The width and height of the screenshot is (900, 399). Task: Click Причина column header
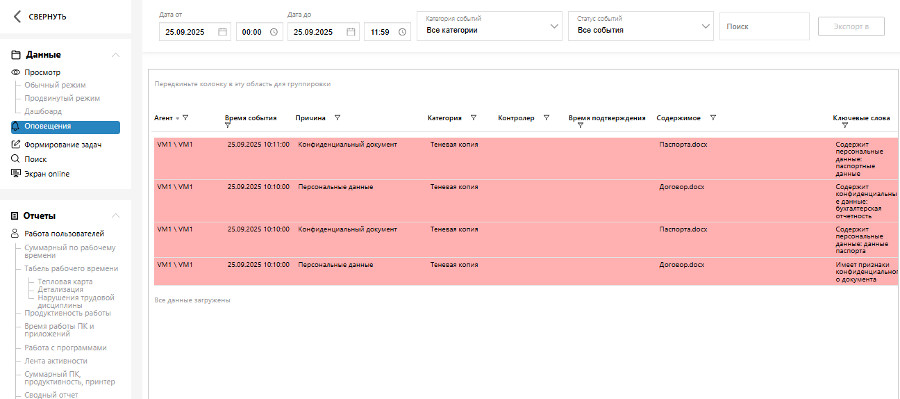[x=311, y=118]
